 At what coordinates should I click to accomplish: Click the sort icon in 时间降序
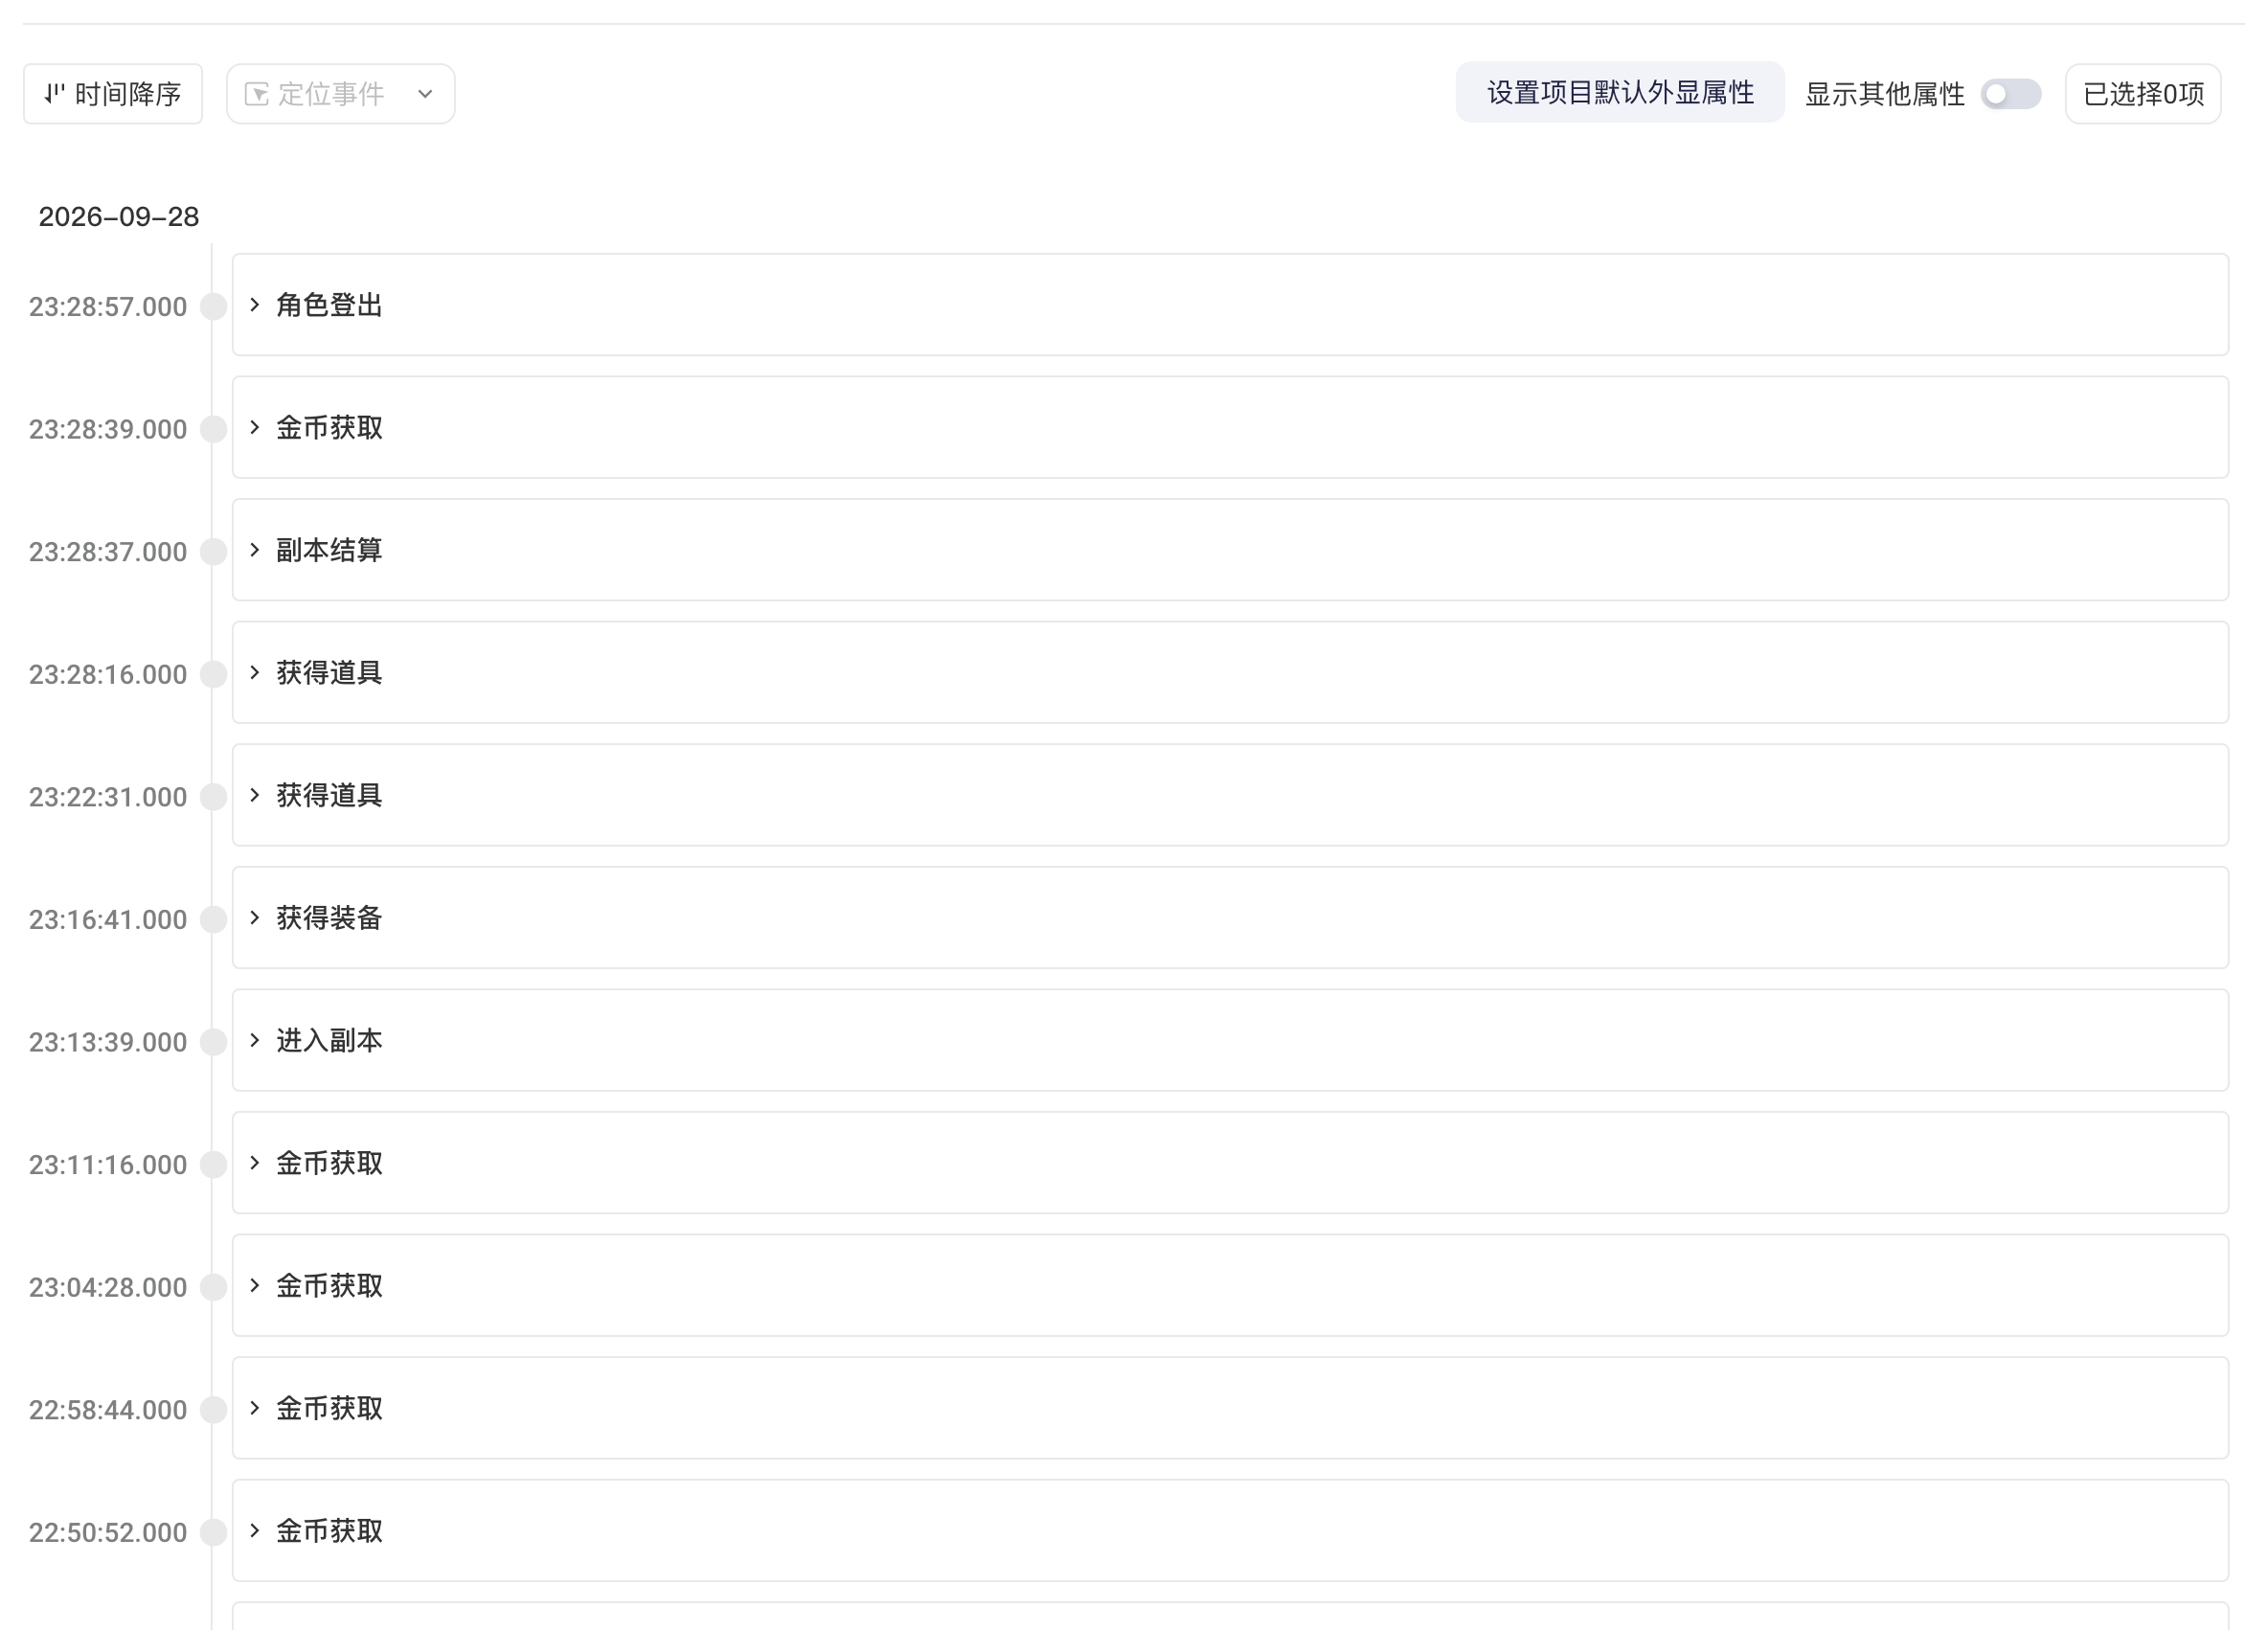(54, 94)
